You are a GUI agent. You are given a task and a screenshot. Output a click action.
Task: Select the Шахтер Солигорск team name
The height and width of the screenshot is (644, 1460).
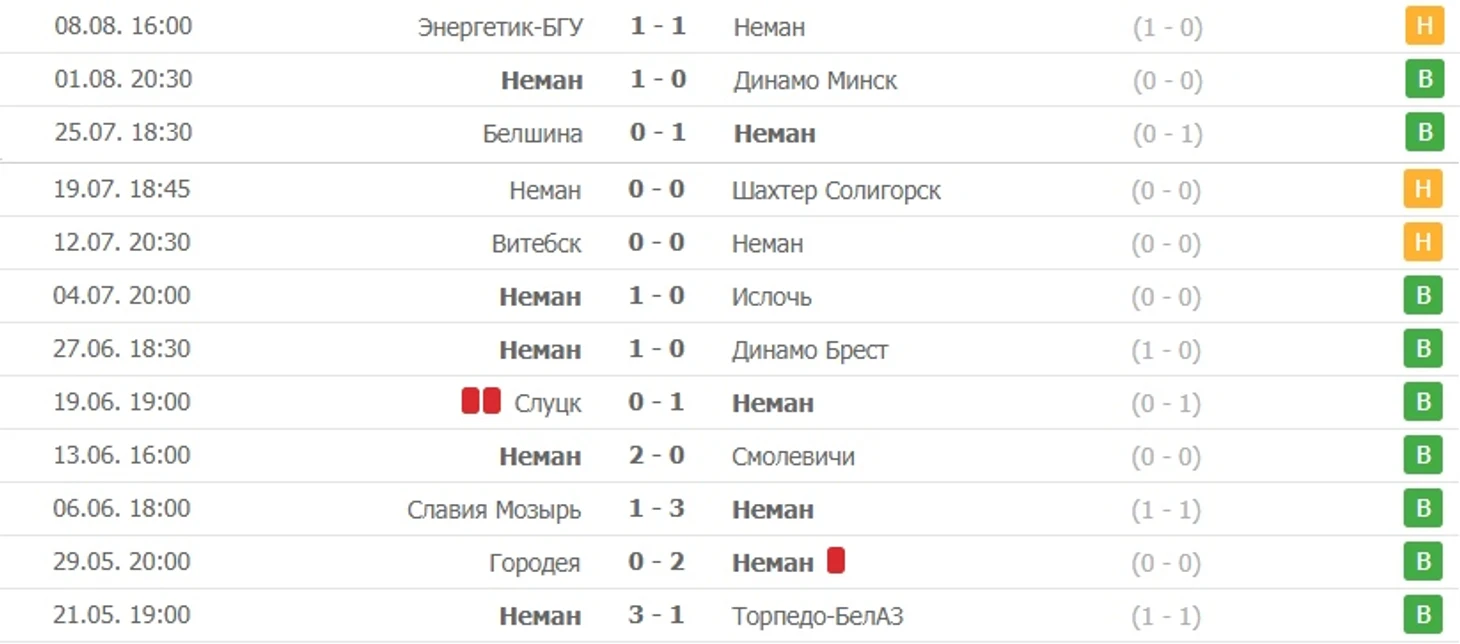(x=836, y=190)
